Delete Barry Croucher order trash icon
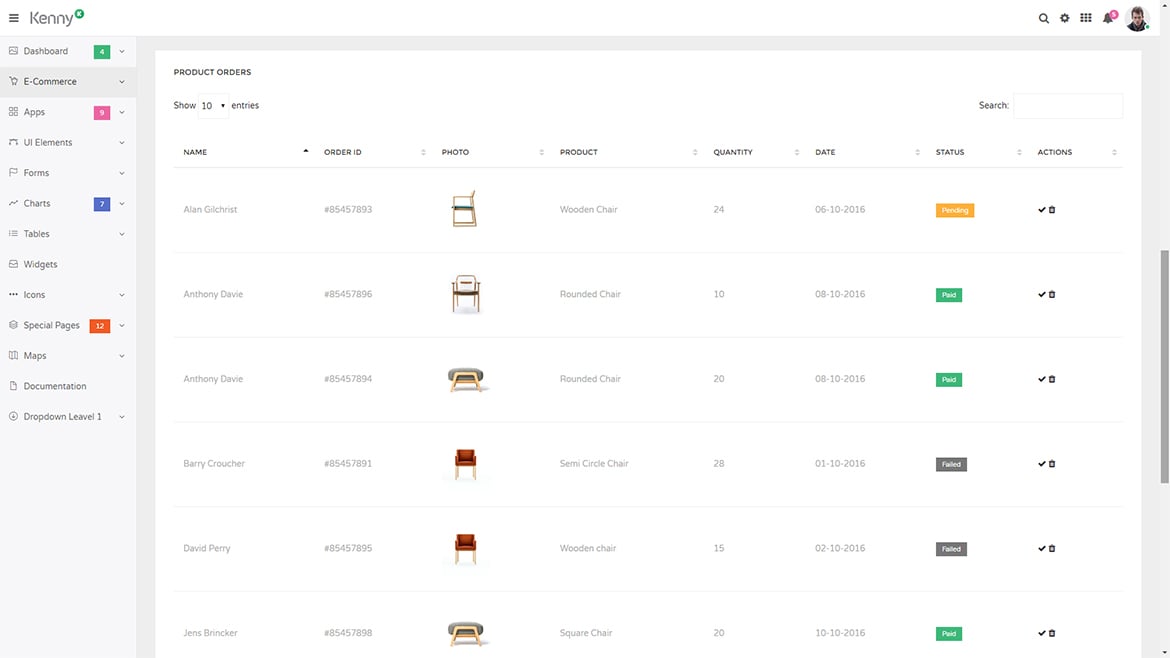This screenshot has height=658, width=1170. (1052, 463)
